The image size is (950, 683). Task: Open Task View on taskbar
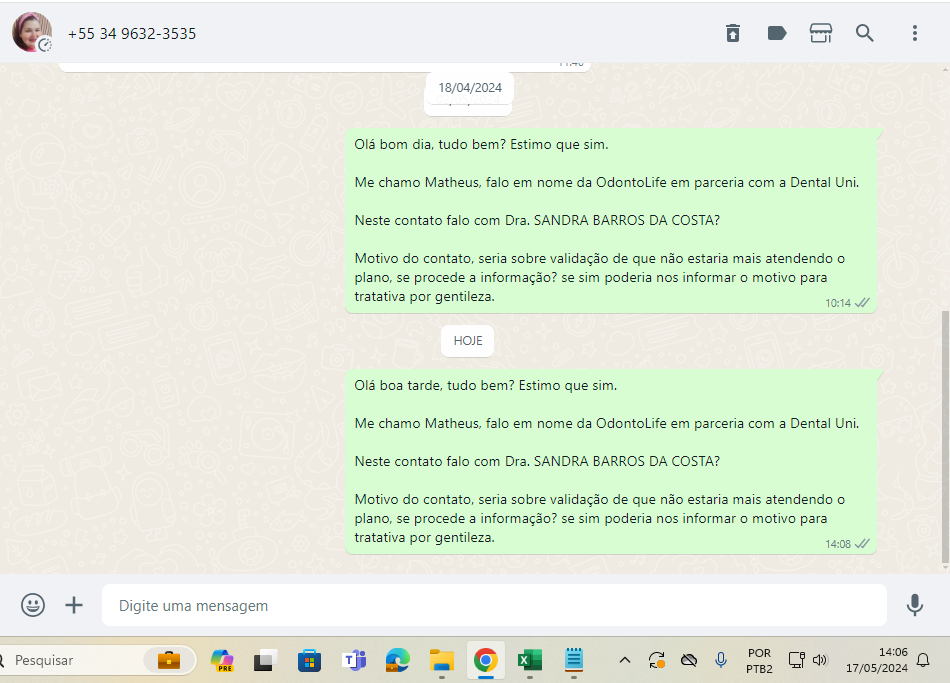[265, 660]
